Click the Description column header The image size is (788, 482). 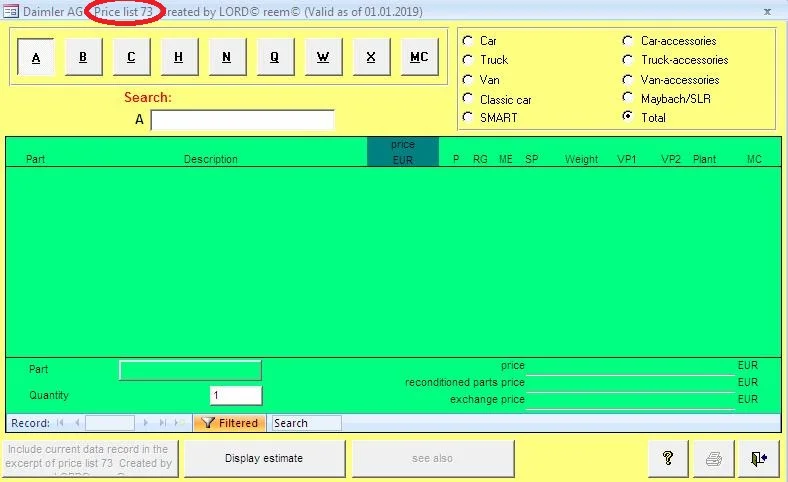click(211, 159)
